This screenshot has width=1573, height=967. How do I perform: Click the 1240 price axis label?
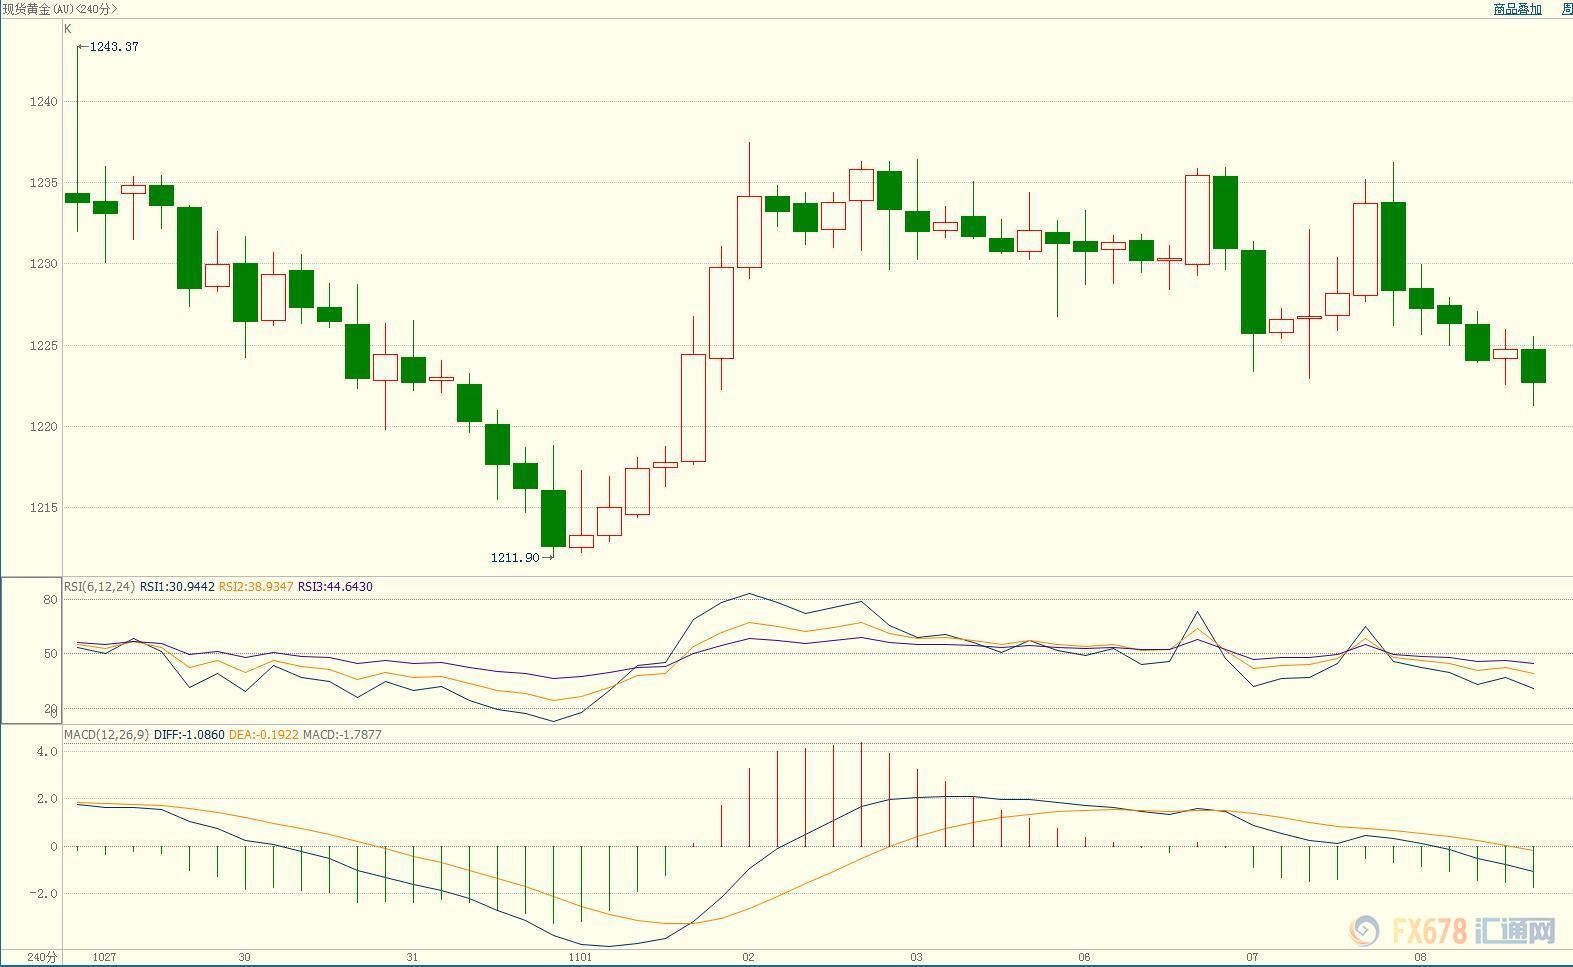click(44, 102)
